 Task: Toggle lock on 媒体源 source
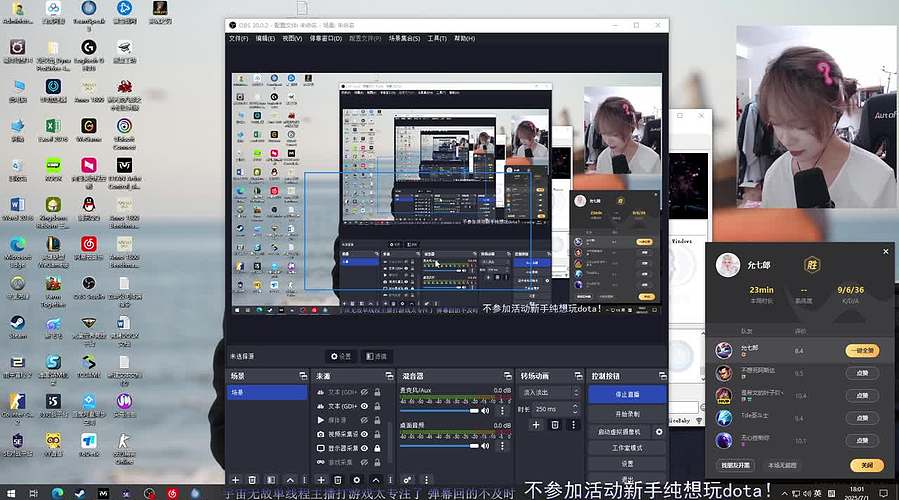tap(377, 420)
